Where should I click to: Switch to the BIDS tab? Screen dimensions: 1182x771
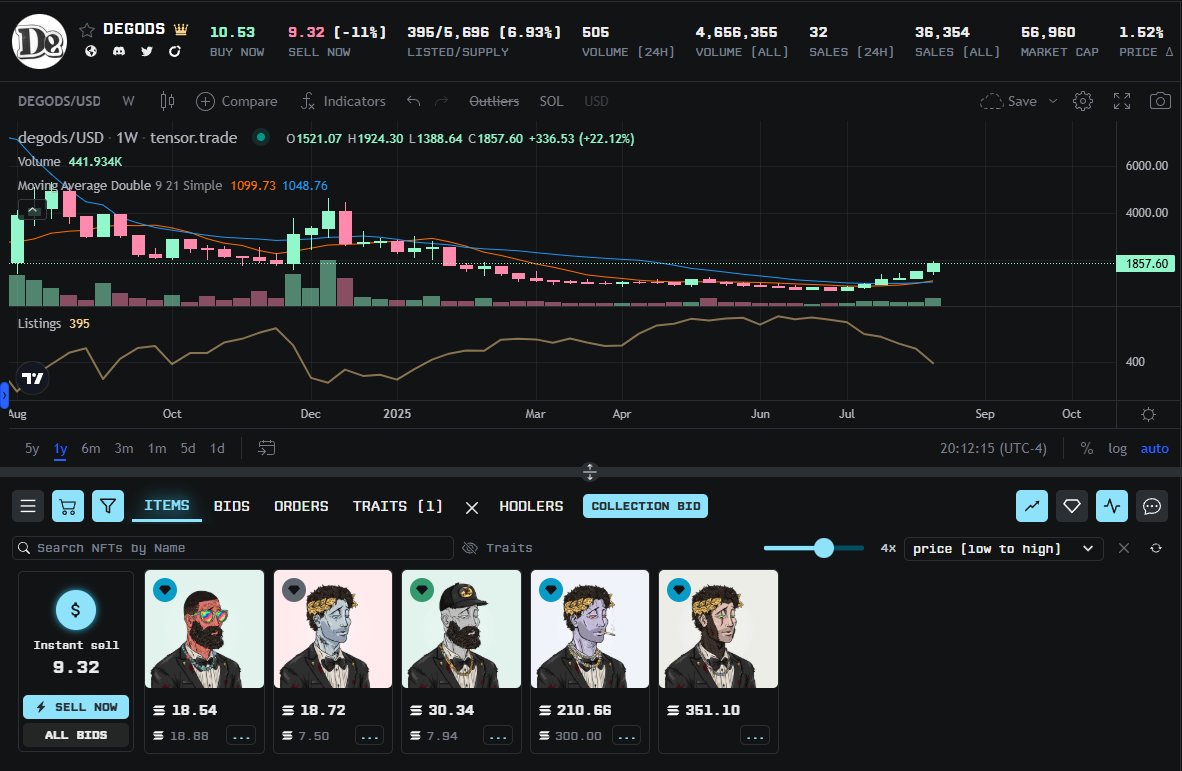click(x=231, y=506)
